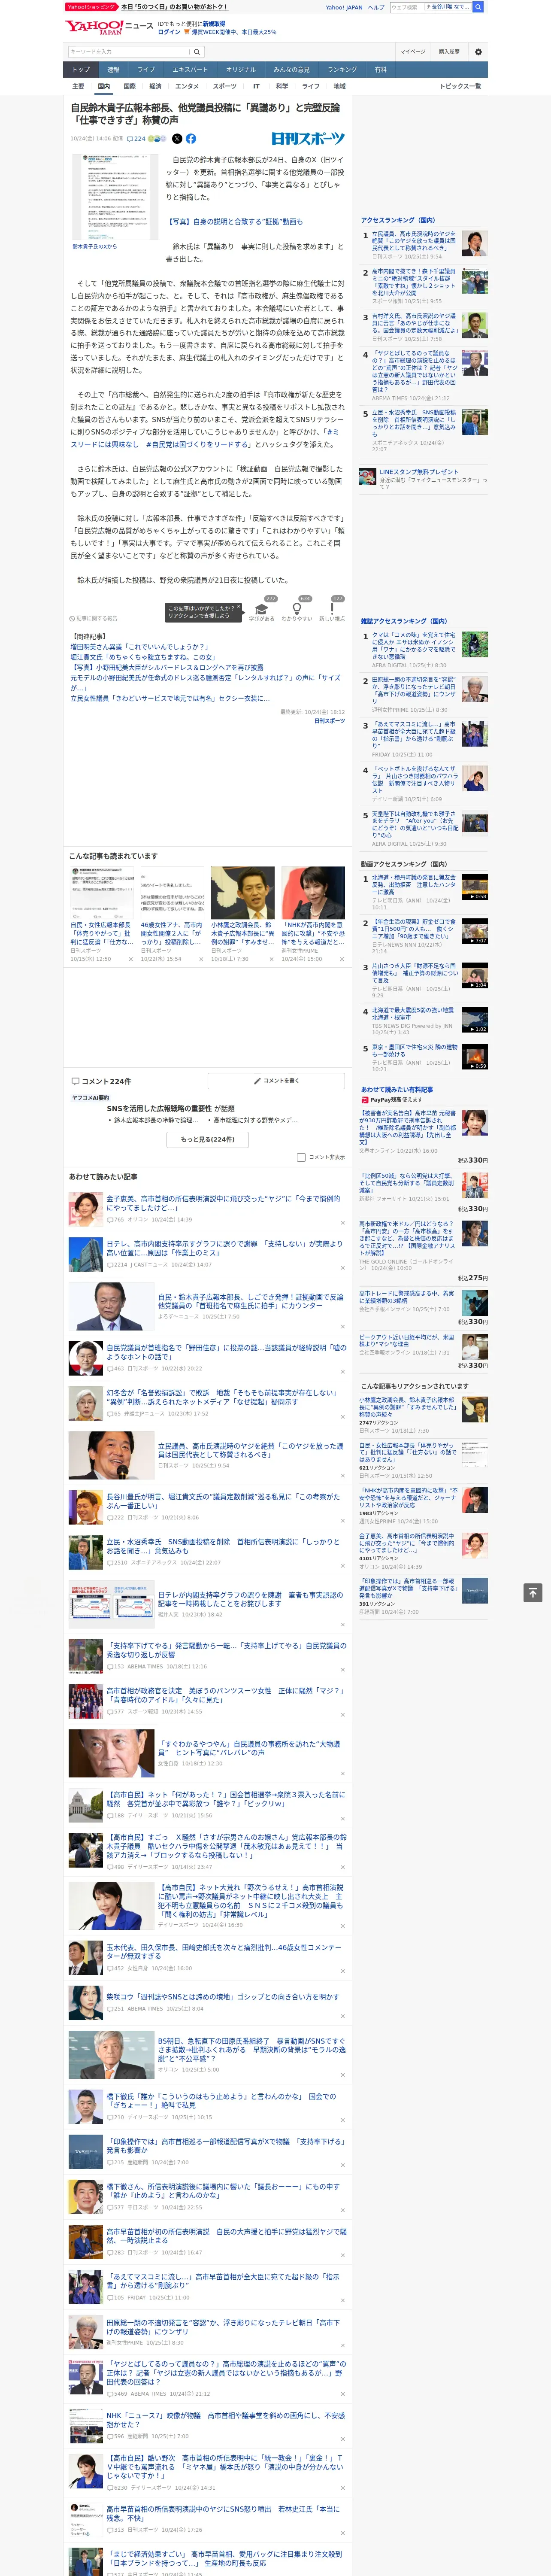Click the scroll-to-top arrow button
This screenshot has width=551, height=2576.
pos(533,1592)
